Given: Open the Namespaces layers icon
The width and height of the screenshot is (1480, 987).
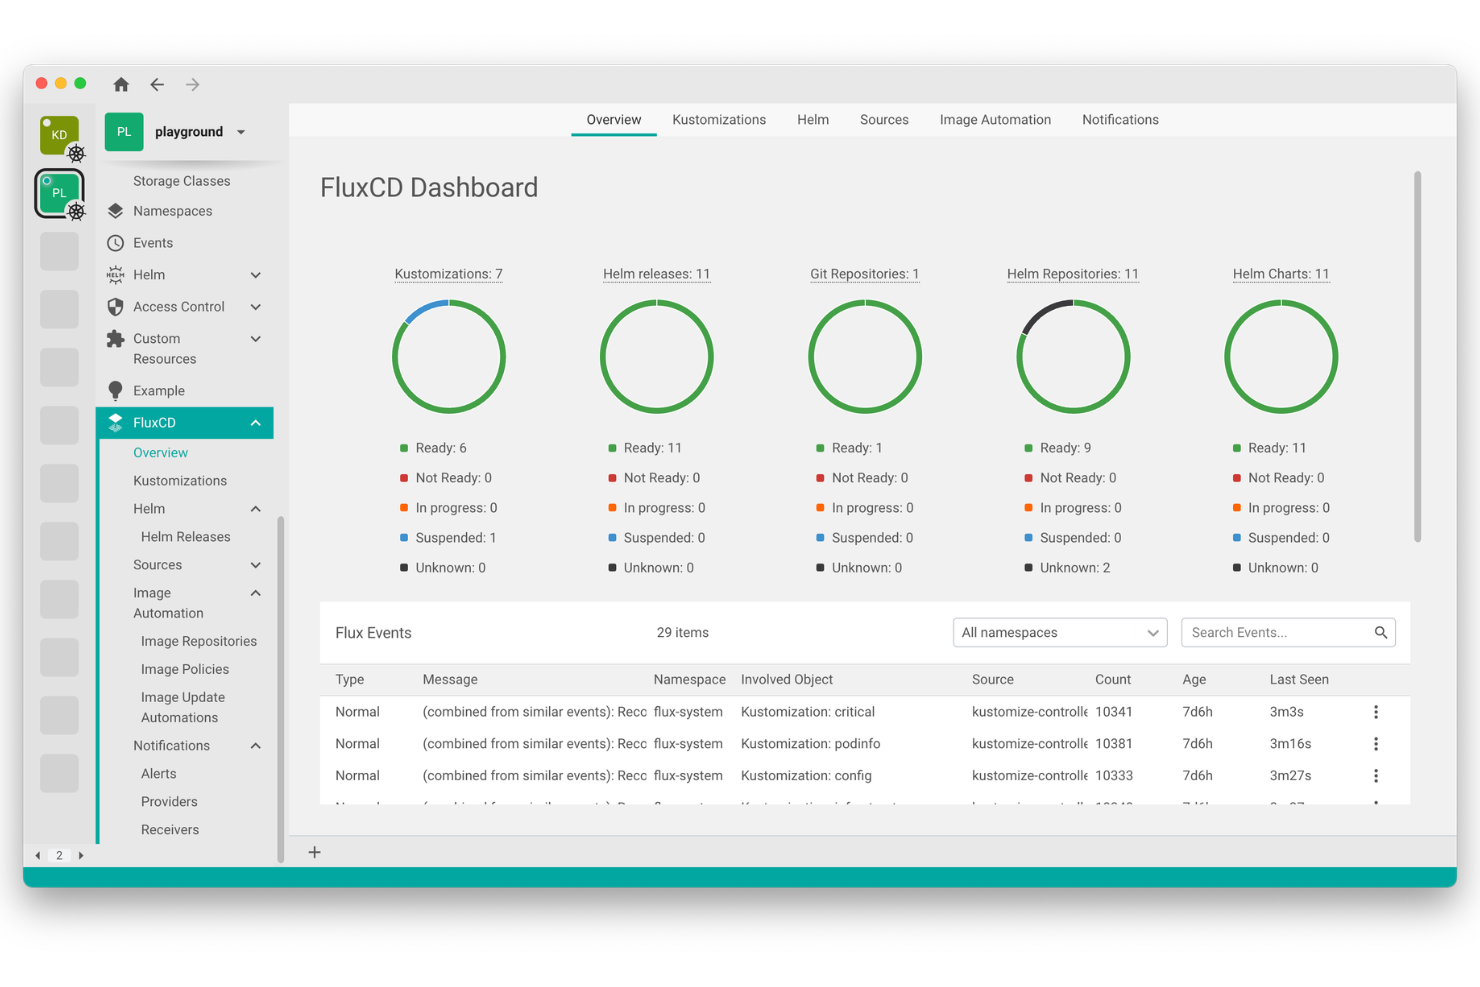Looking at the screenshot, I should [116, 211].
